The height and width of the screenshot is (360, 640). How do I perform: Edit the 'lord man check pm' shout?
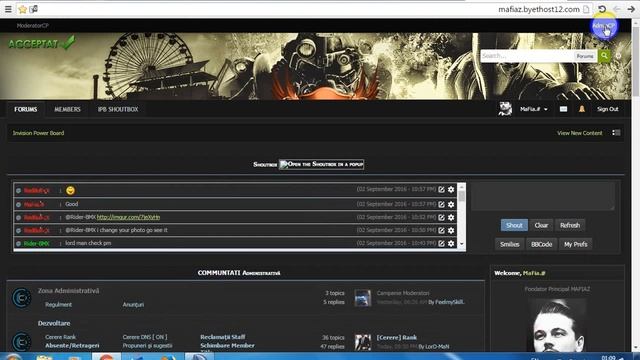[441, 243]
